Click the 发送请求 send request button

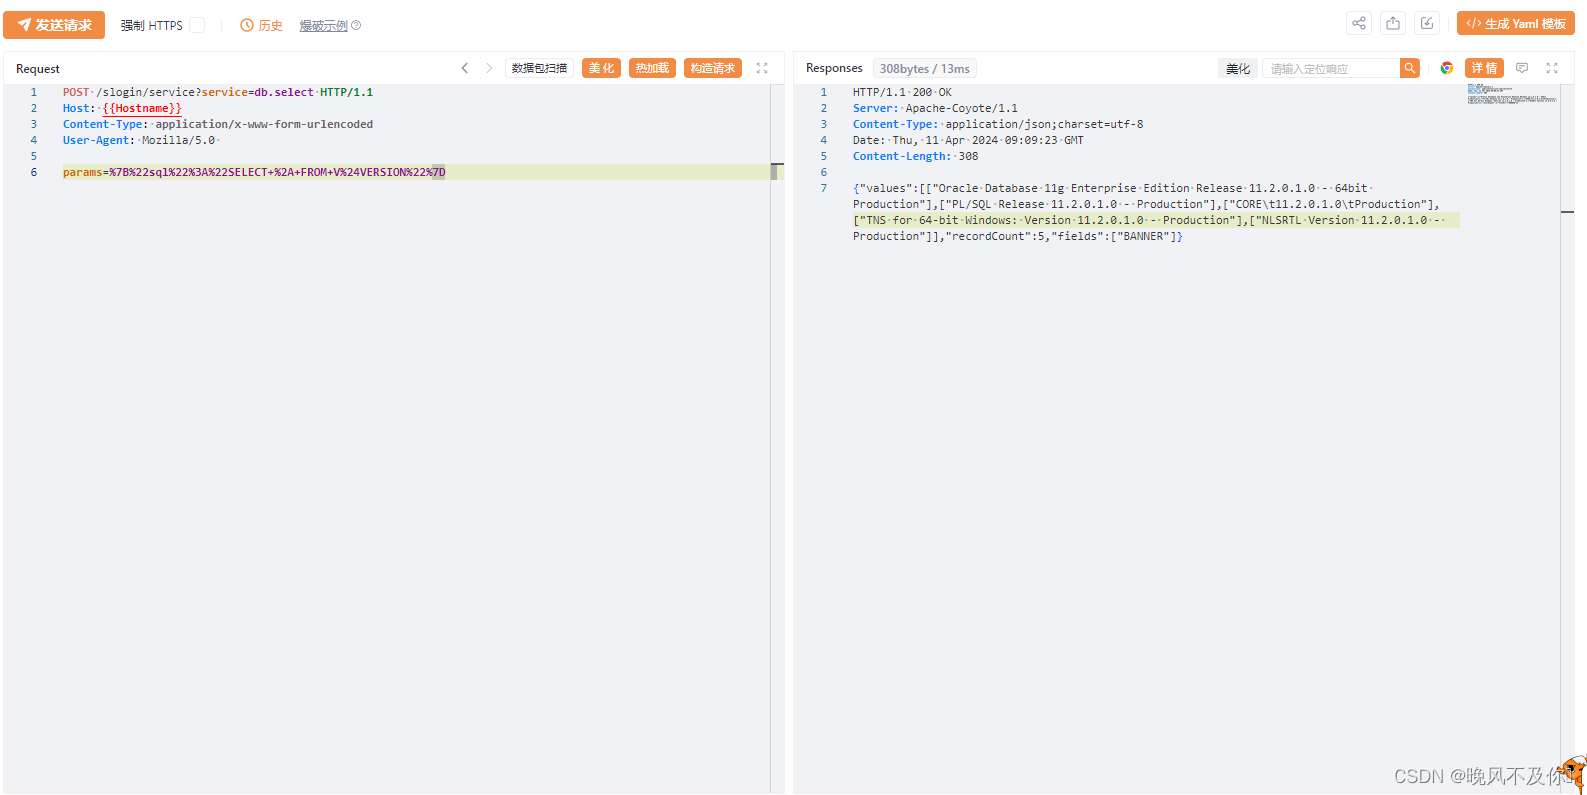(54, 25)
